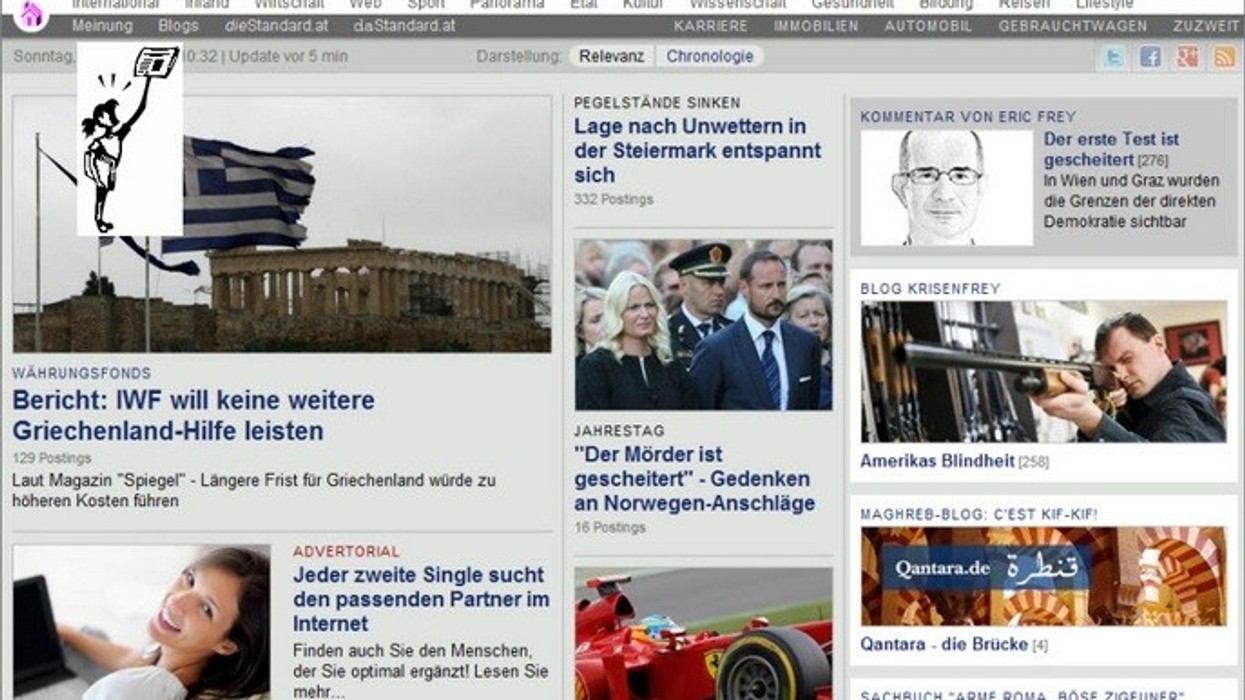Open the Twitter share icon
The image size is (1245, 700).
[1113, 57]
